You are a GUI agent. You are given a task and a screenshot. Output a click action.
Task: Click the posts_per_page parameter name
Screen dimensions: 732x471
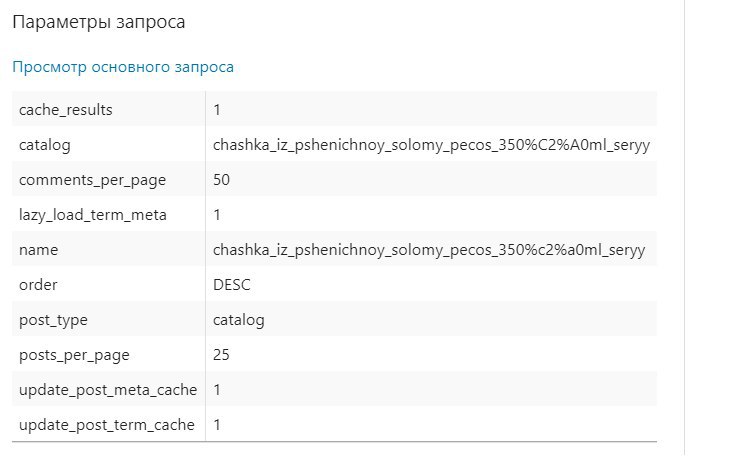coord(74,355)
